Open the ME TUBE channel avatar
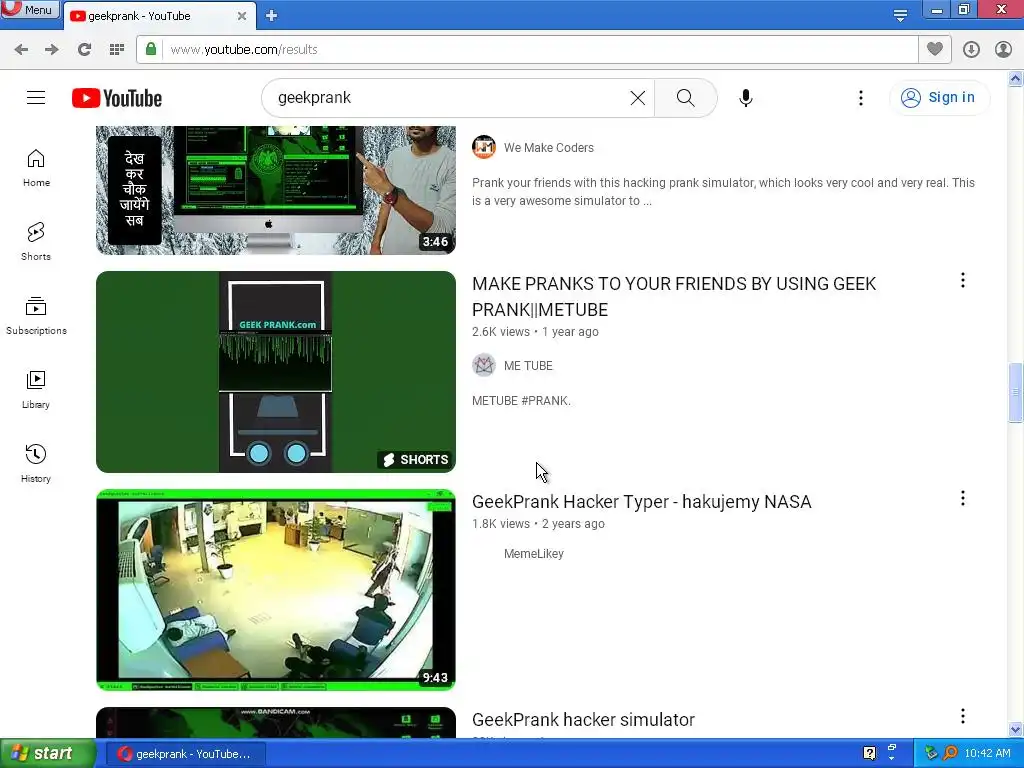 (484, 366)
